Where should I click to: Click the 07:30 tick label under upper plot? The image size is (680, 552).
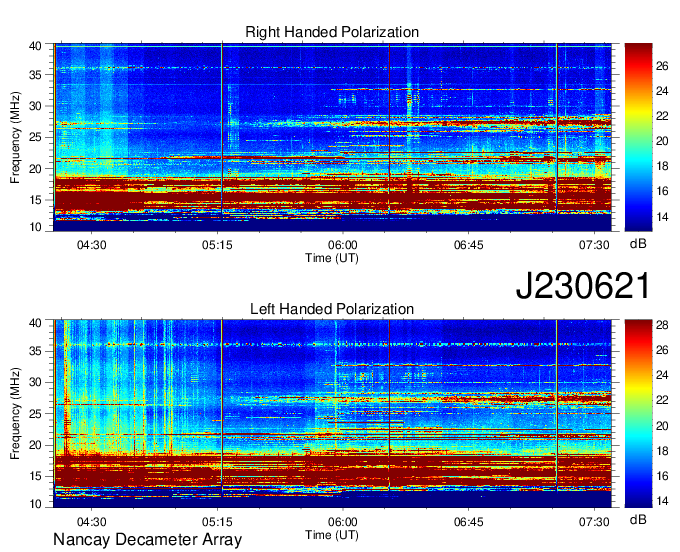594,245
